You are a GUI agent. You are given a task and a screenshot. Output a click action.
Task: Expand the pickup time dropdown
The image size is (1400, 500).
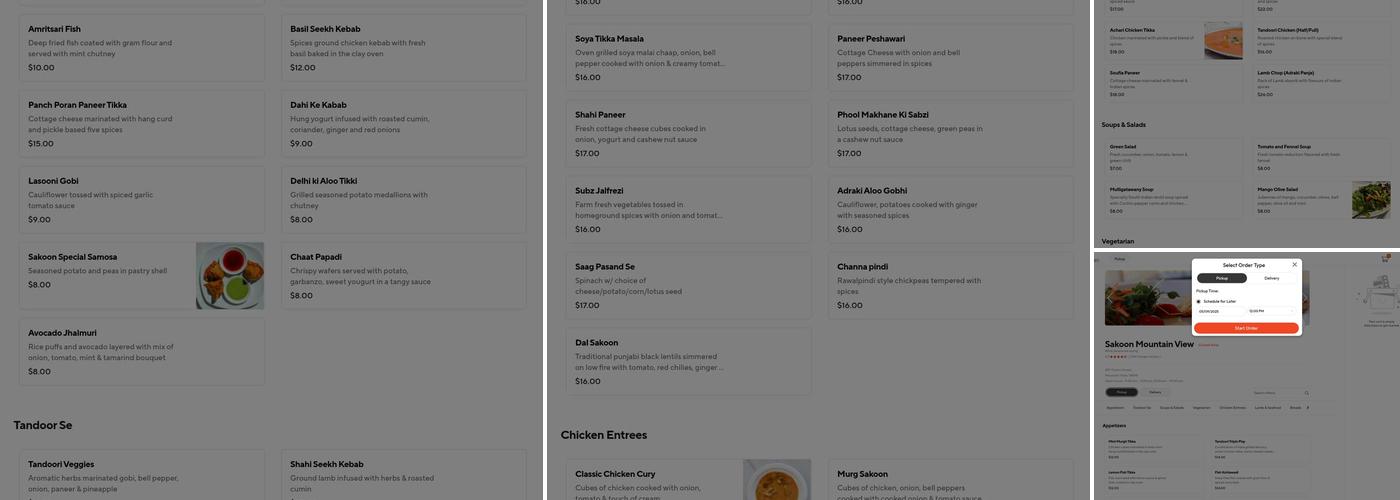[1271, 311]
